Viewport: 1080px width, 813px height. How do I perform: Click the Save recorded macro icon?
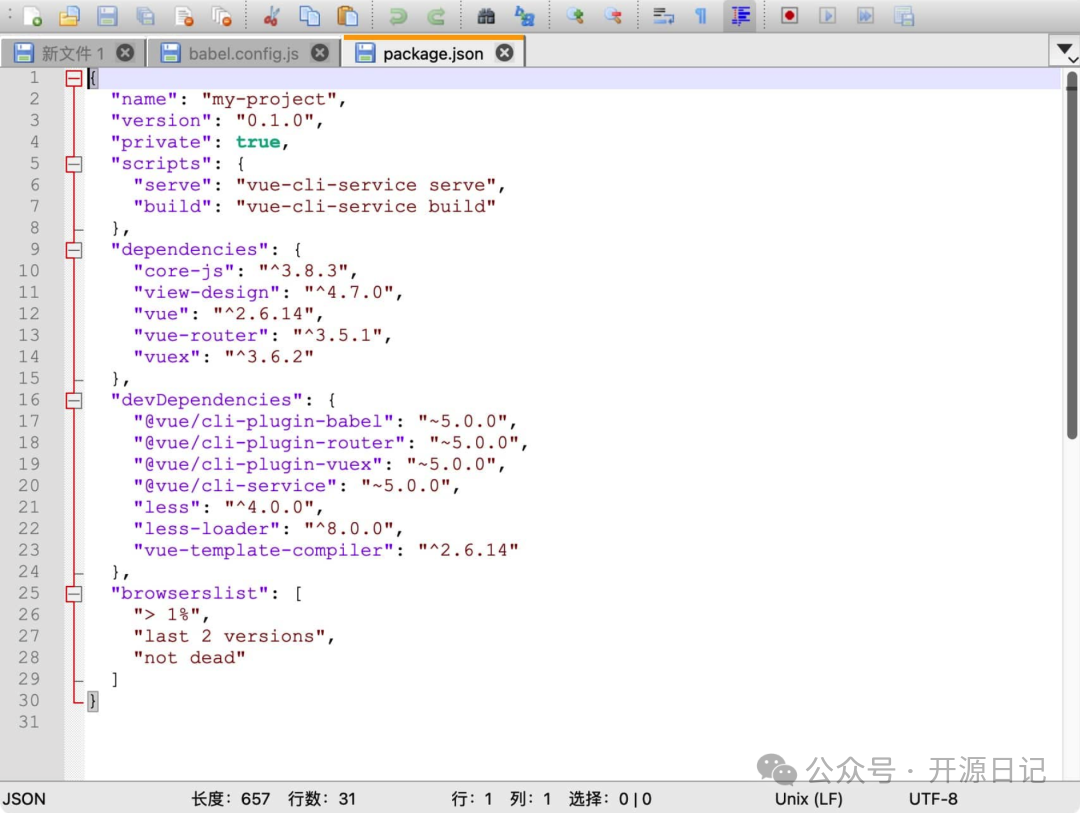[x=904, y=15]
